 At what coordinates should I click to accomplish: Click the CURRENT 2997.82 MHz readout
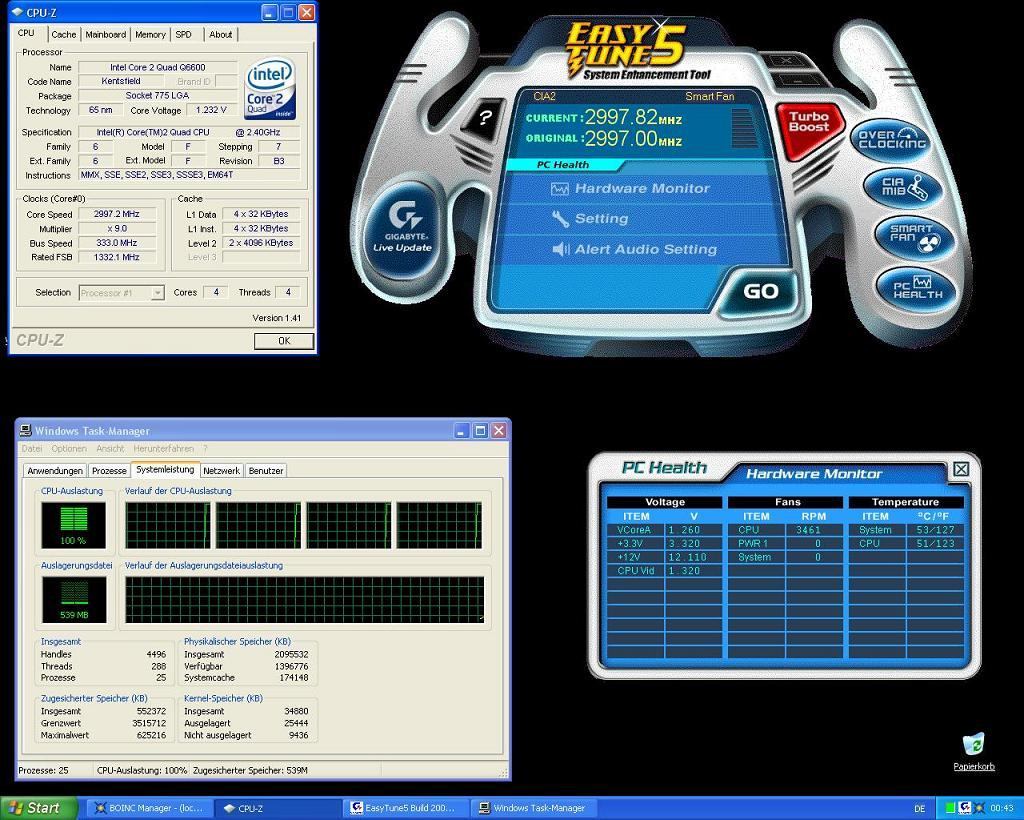(603, 118)
